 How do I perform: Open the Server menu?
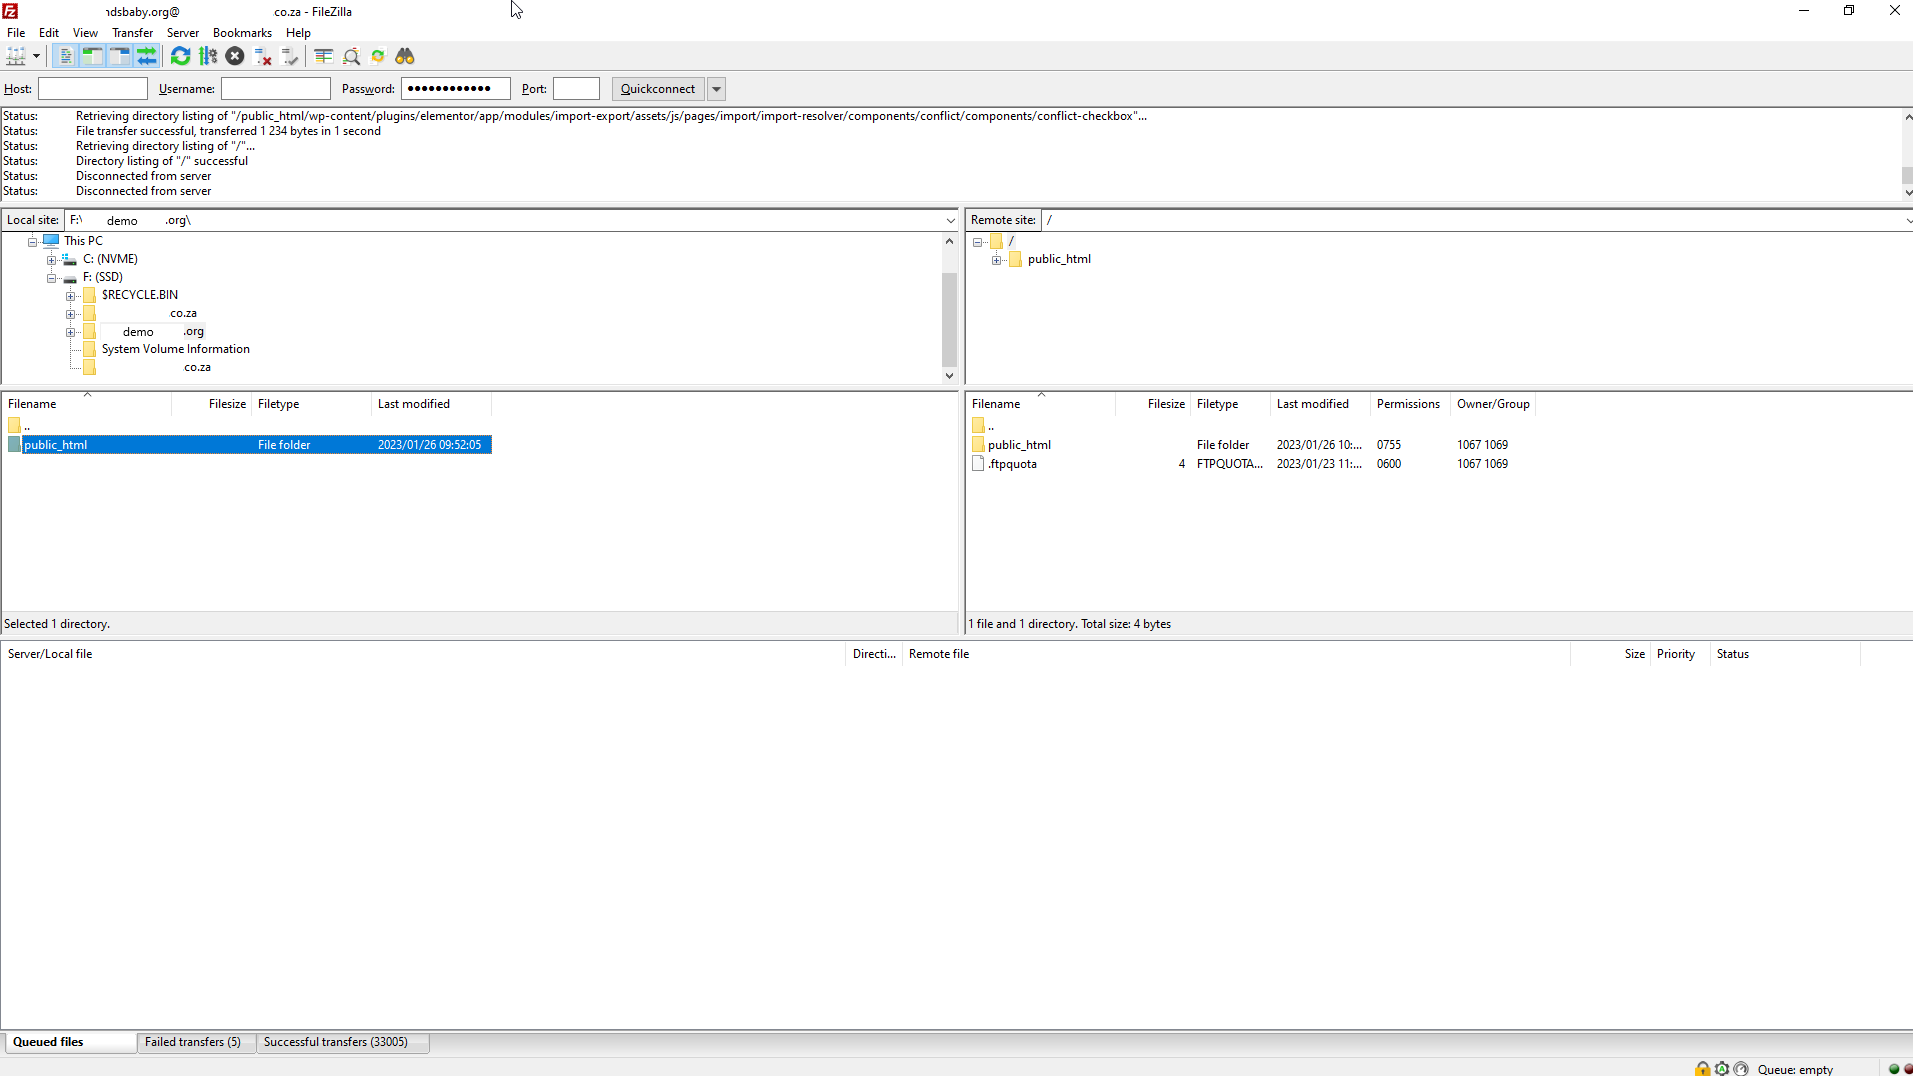tap(183, 33)
